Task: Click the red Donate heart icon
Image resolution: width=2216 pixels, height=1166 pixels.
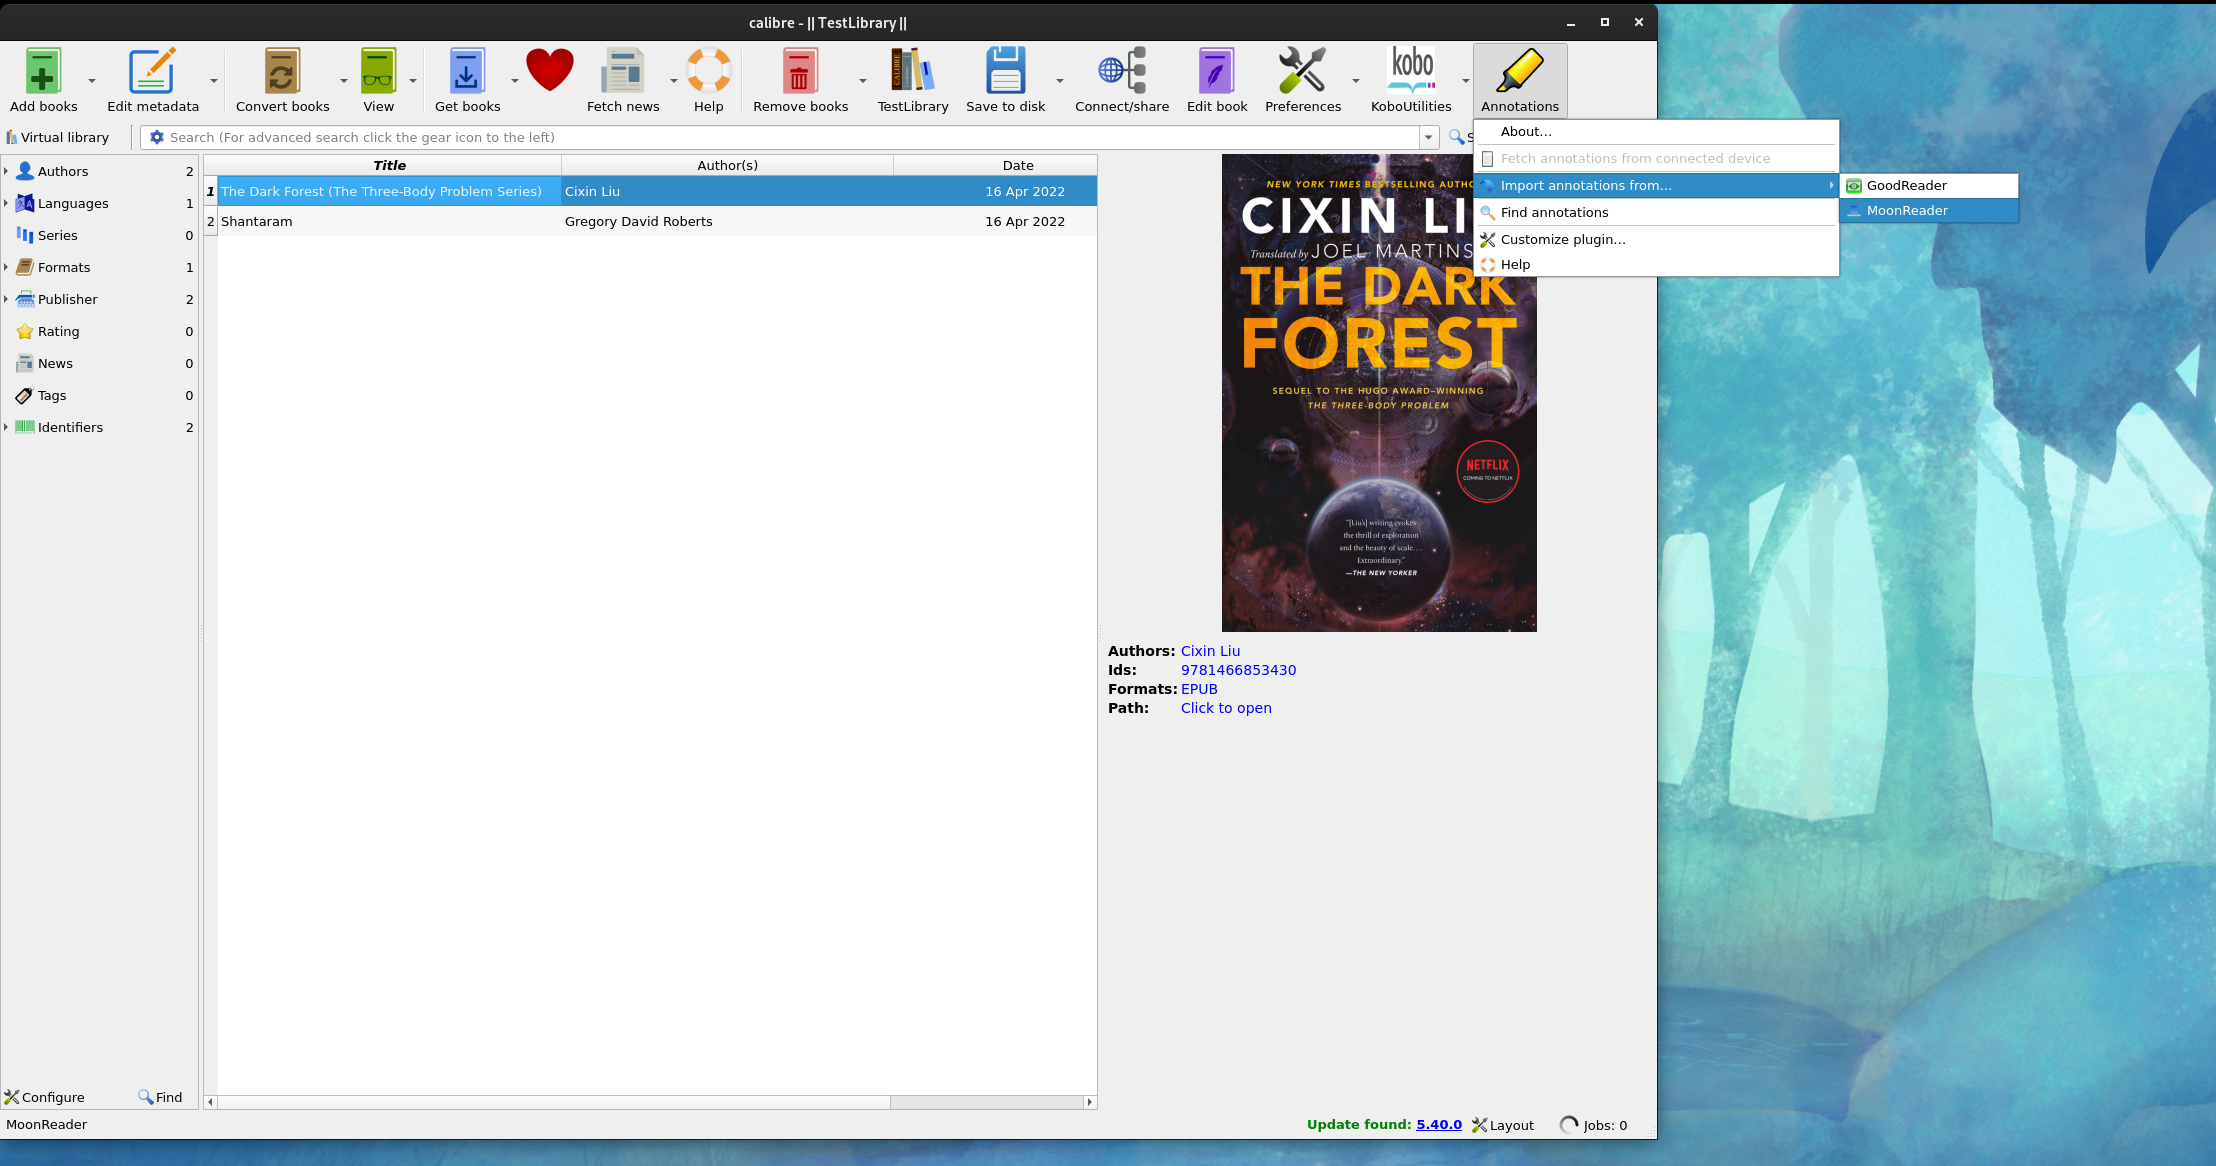Action: click(x=549, y=70)
